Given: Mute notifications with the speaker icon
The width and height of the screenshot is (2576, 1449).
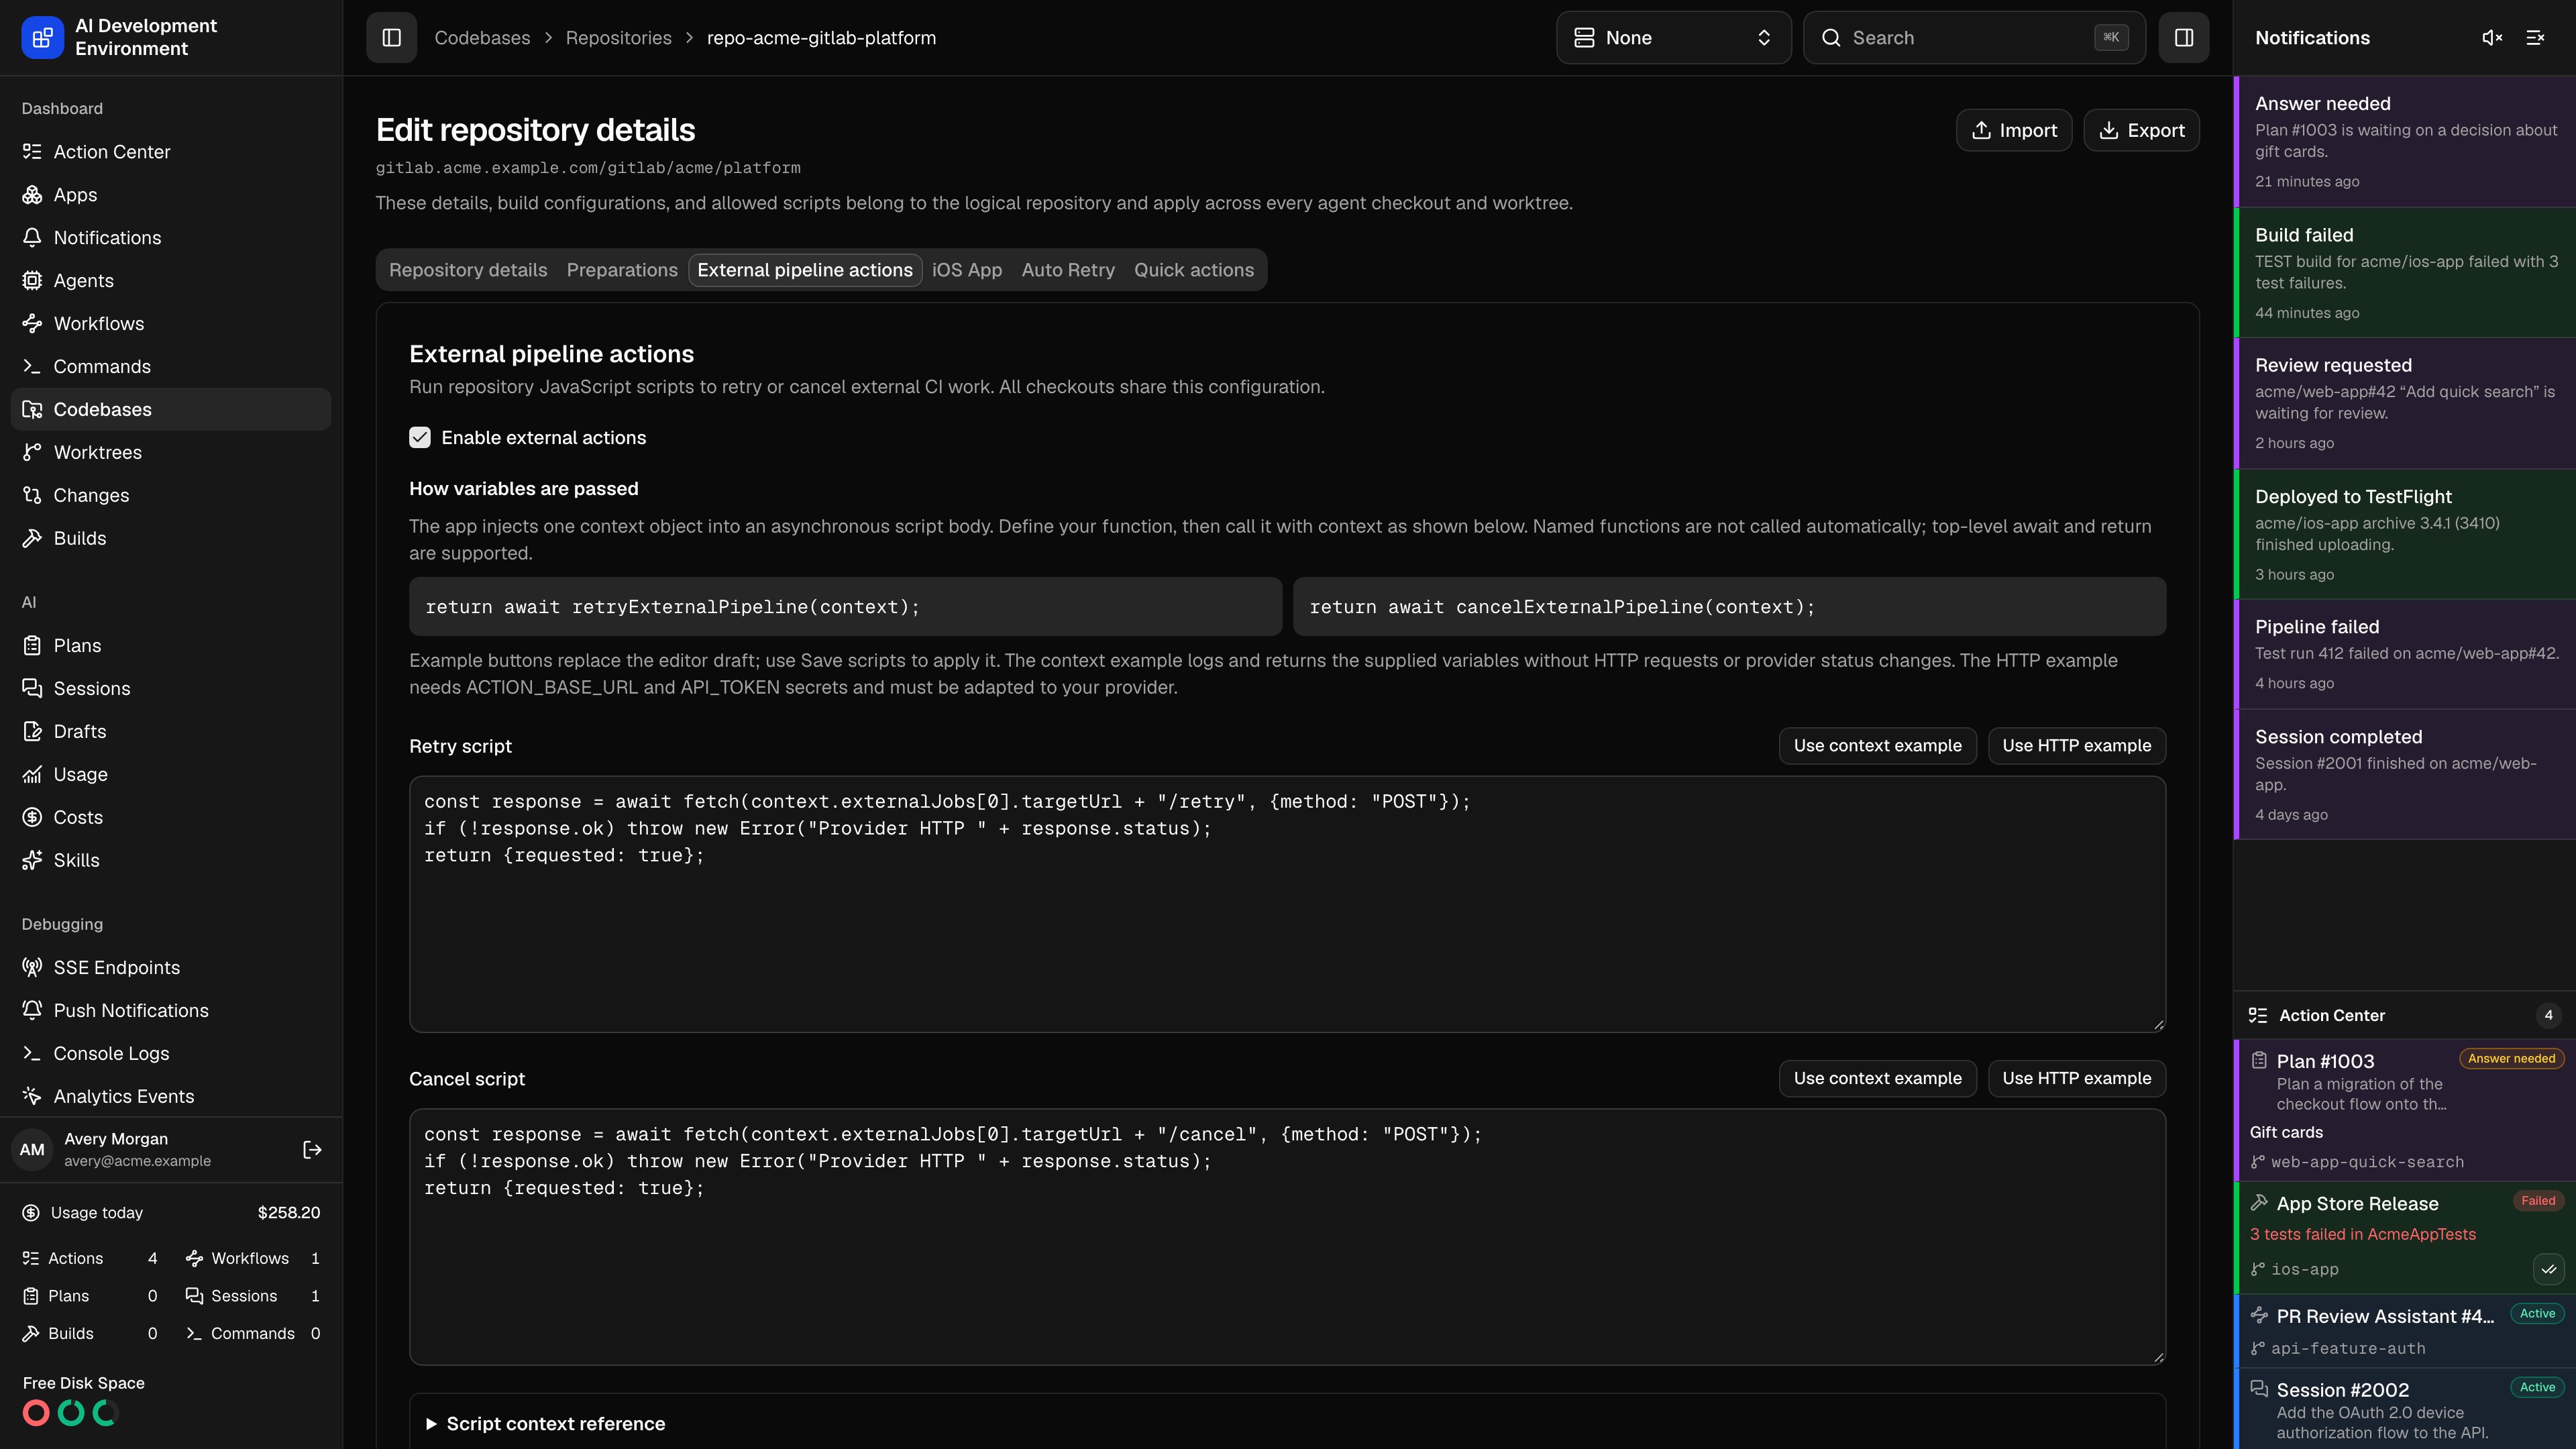Looking at the screenshot, I should click(x=2491, y=38).
